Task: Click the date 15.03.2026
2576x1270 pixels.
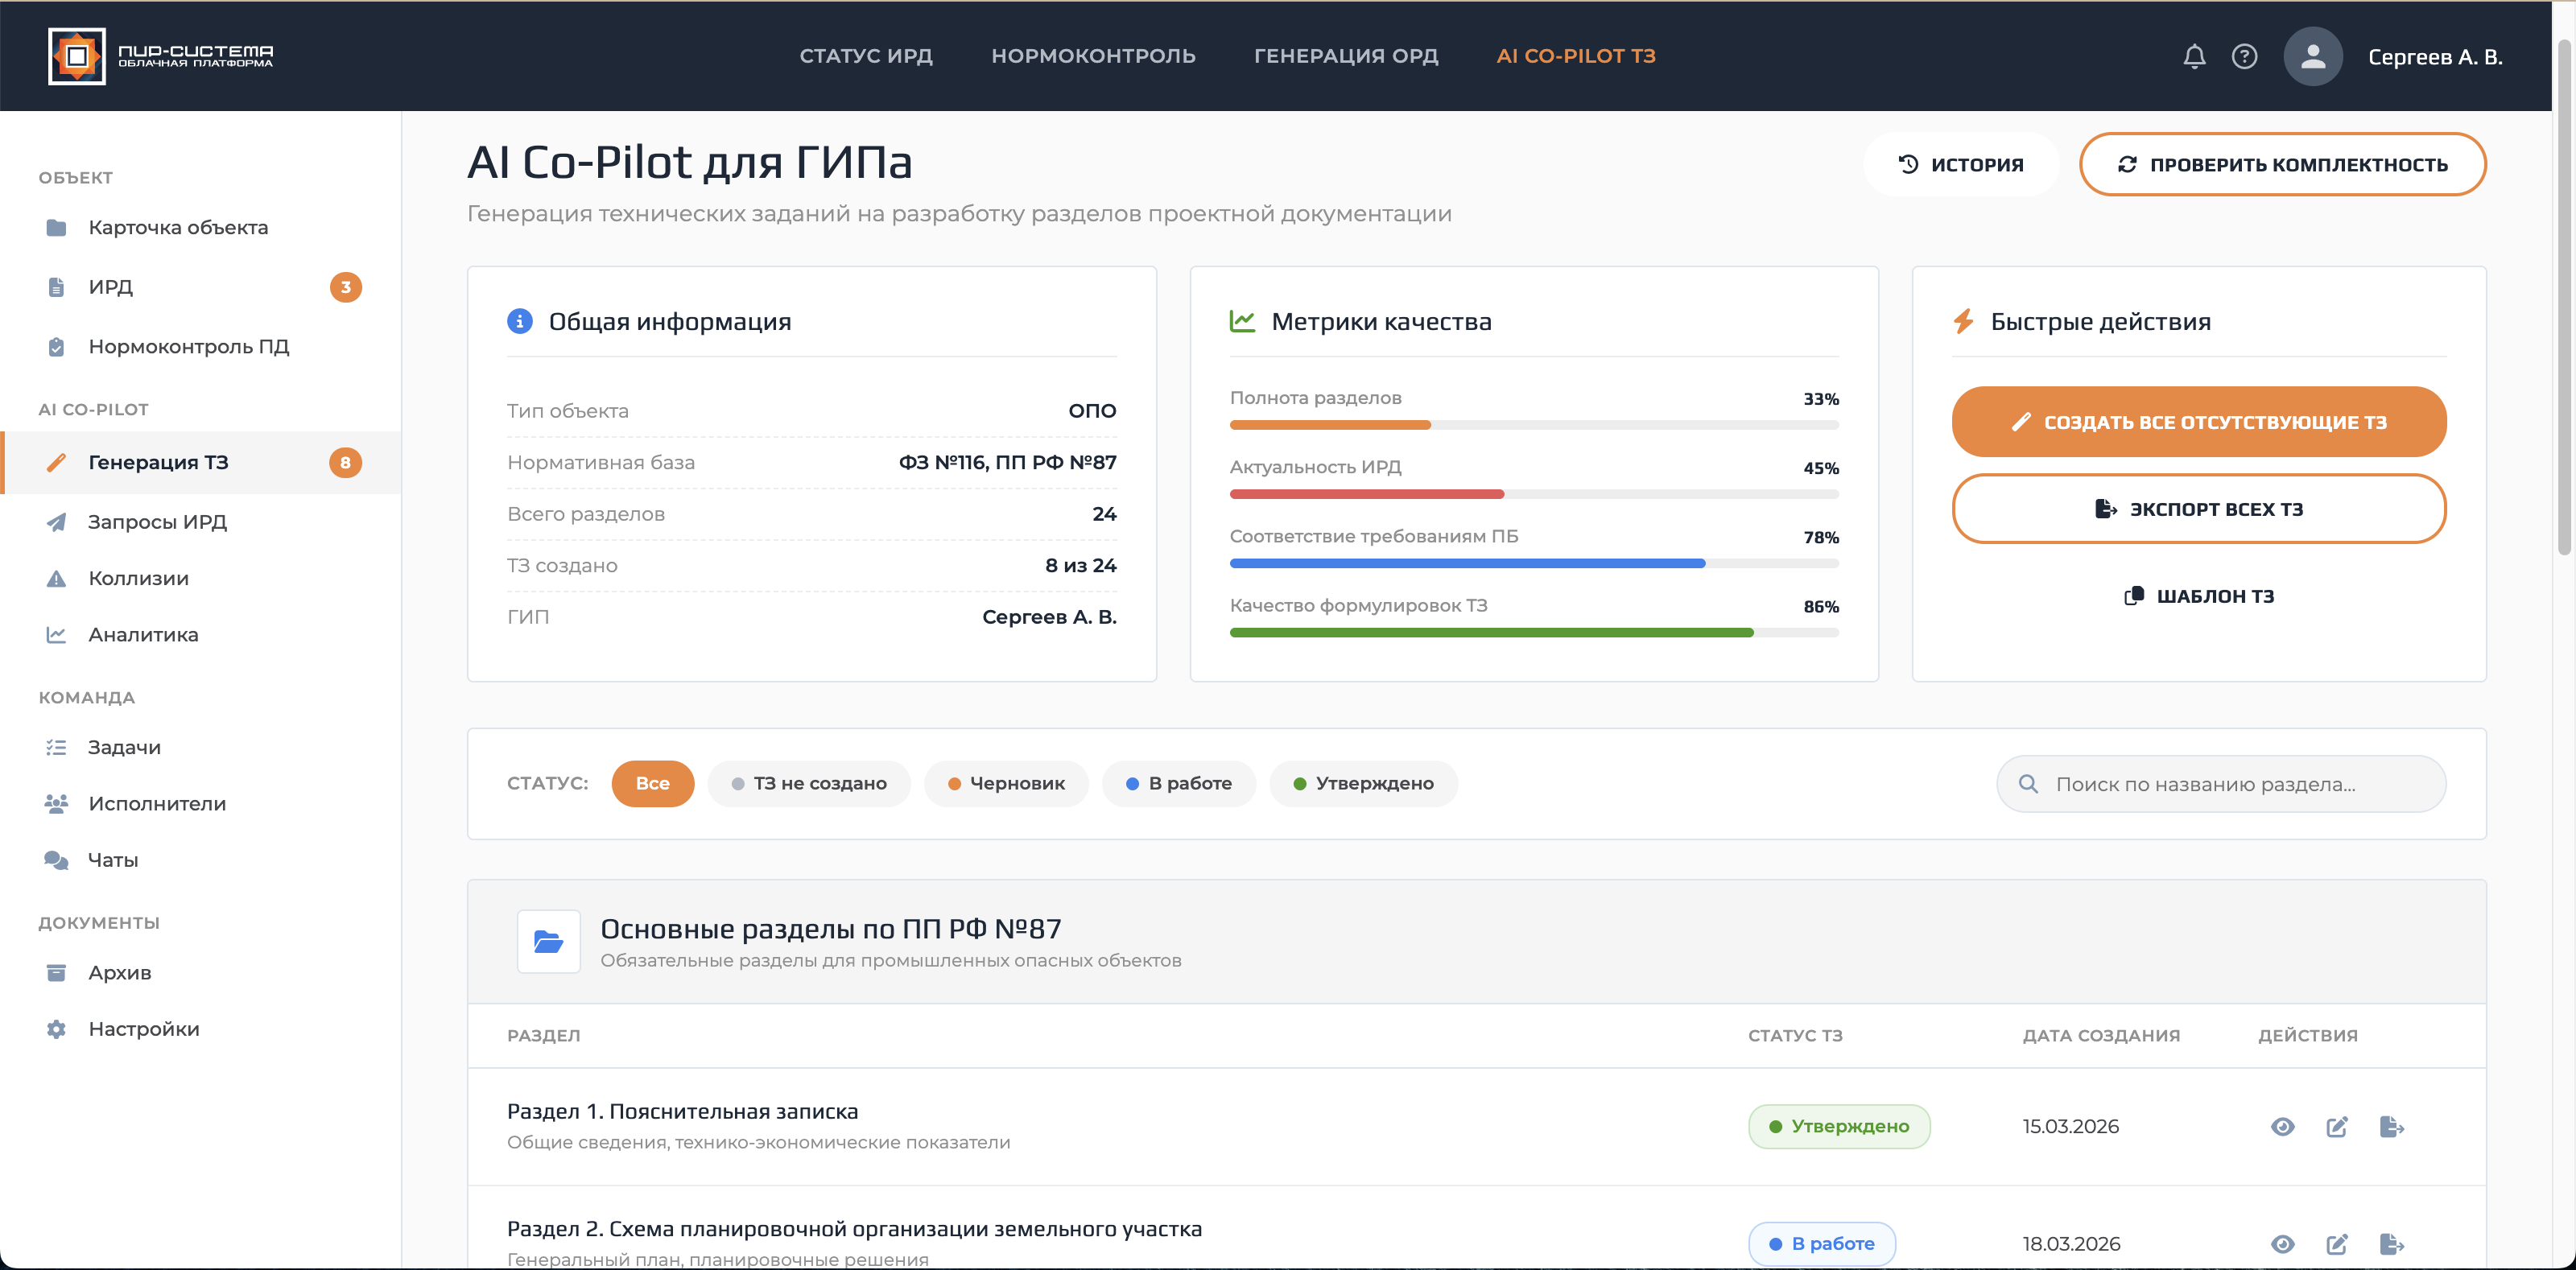Action: [2070, 1127]
